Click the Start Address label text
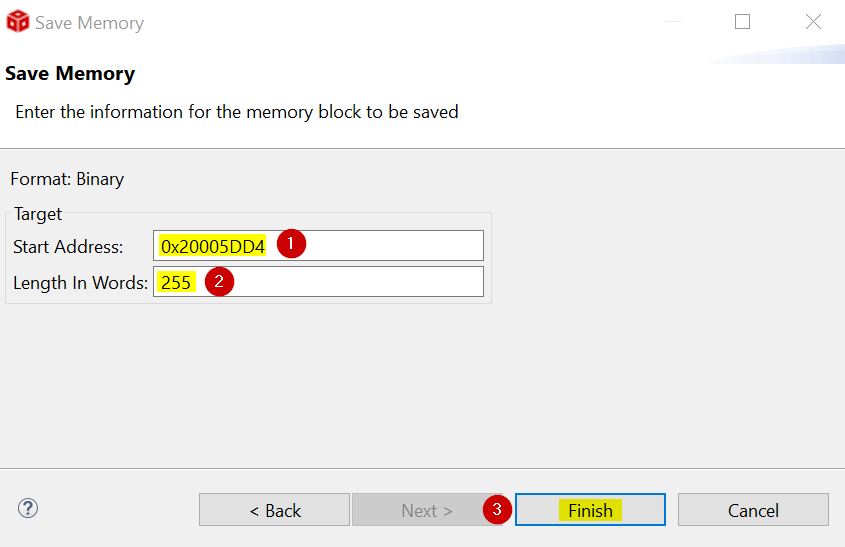The height and width of the screenshot is (547, 845). tap(68, 246)
